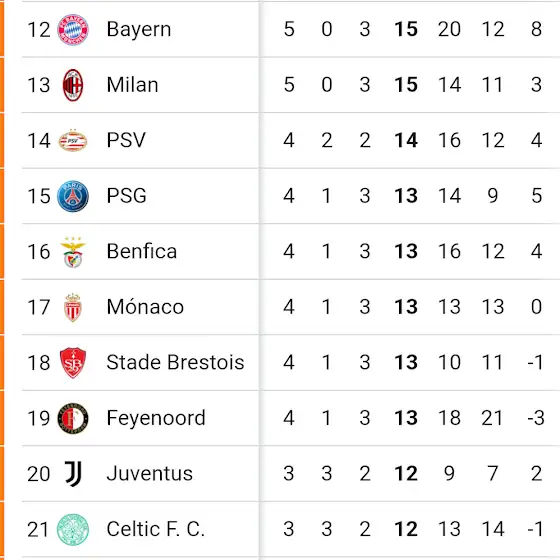This screenshot has height=560, width=560.
Task: Click the Celtic F.C. green crest
Action: coord(73,530)
